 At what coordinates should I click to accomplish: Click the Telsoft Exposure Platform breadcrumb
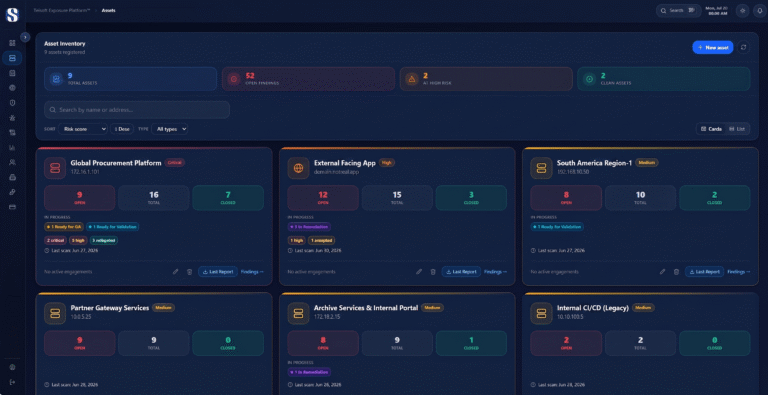pos(62,10)
